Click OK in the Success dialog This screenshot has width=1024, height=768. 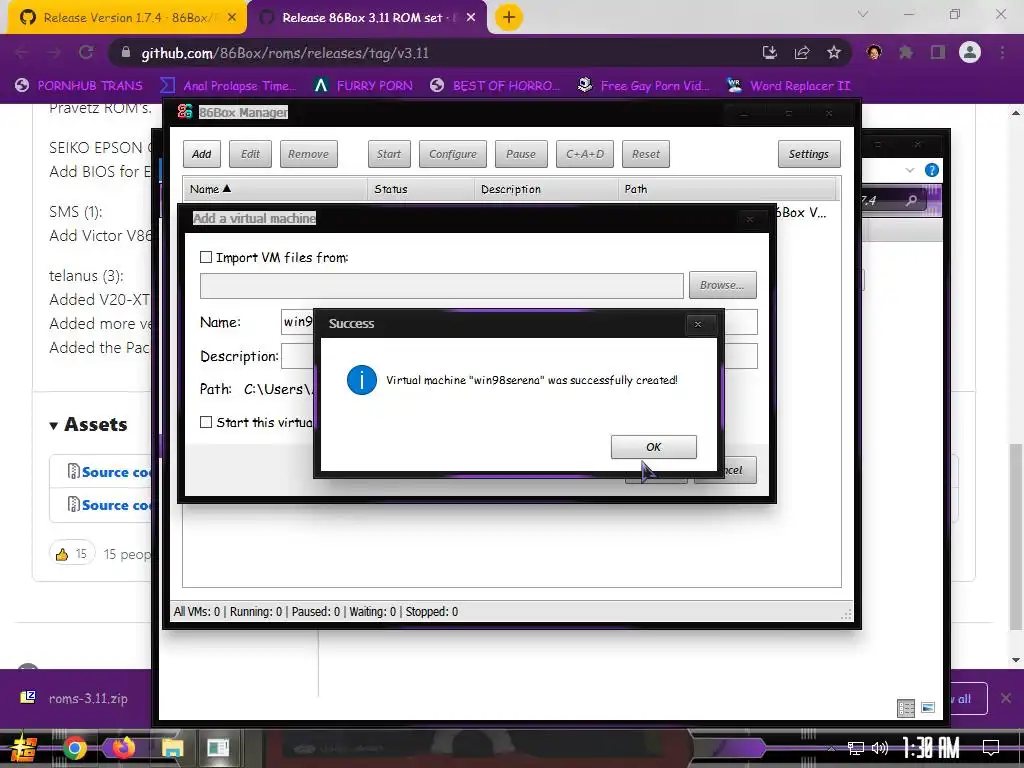click(x=654, y=447)
